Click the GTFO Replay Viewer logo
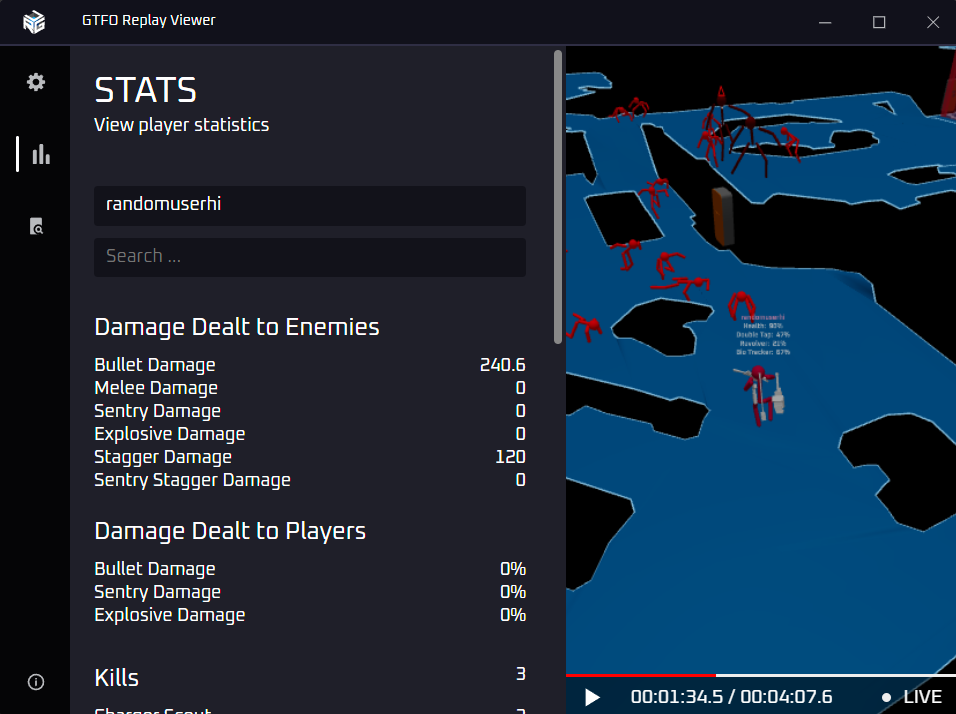Viewport: 956px width, 714px height. (34, 22)
